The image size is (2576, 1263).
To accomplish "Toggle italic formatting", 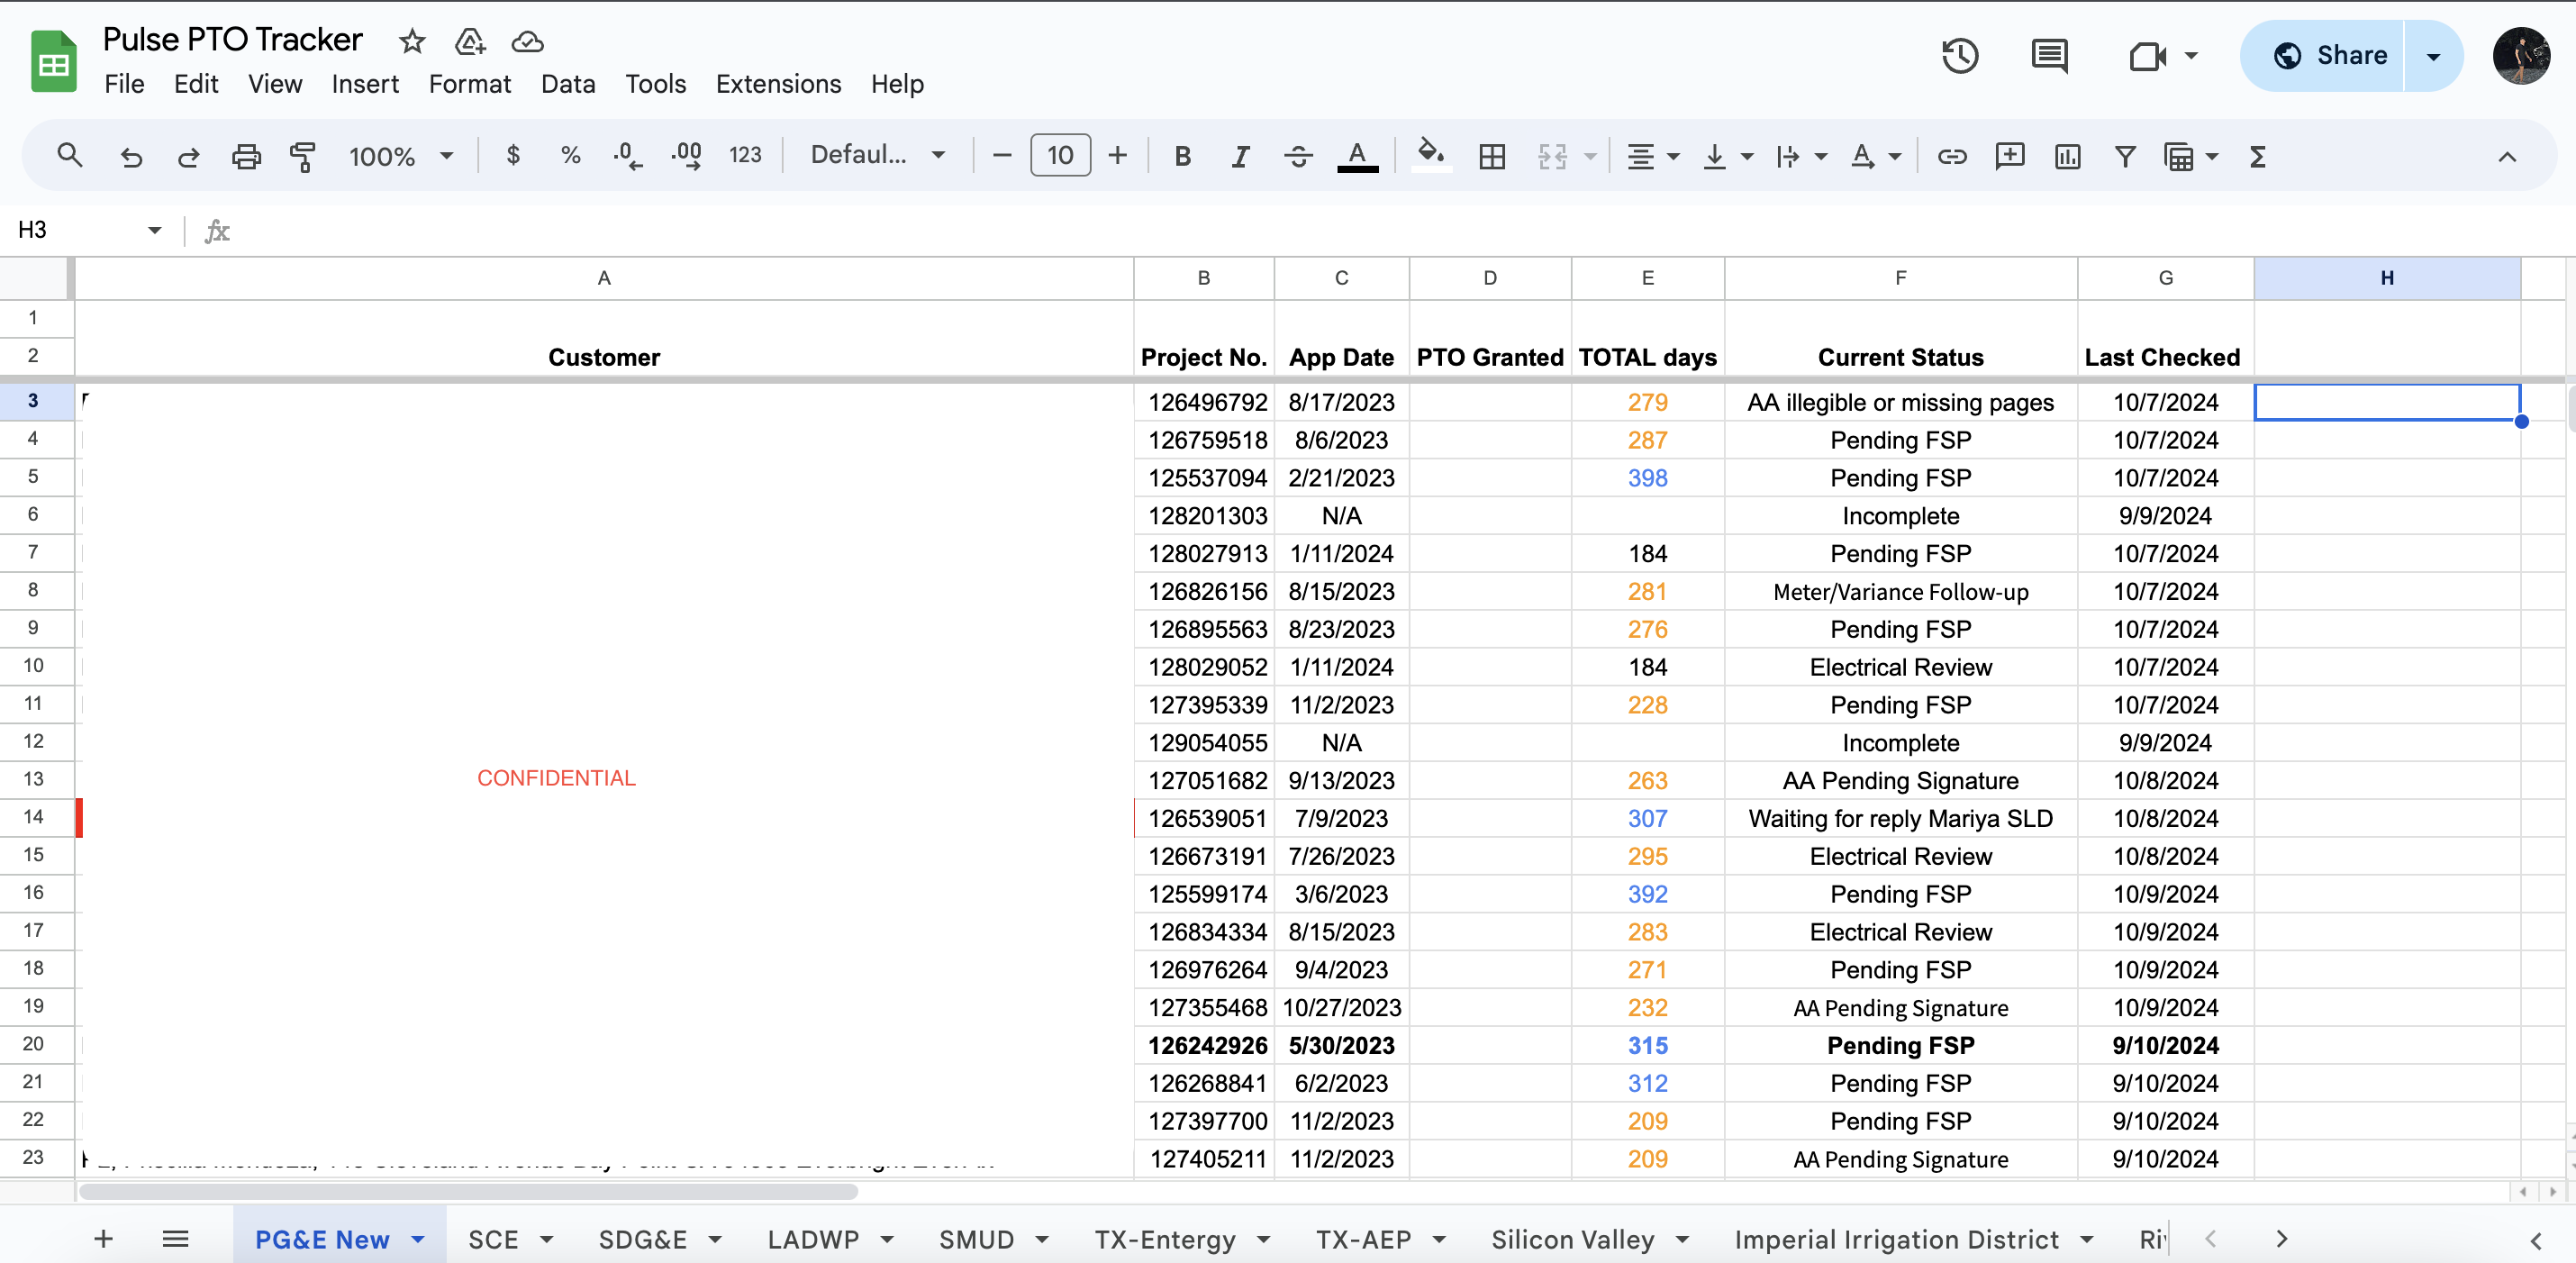I will click(x=1240, y=155).
